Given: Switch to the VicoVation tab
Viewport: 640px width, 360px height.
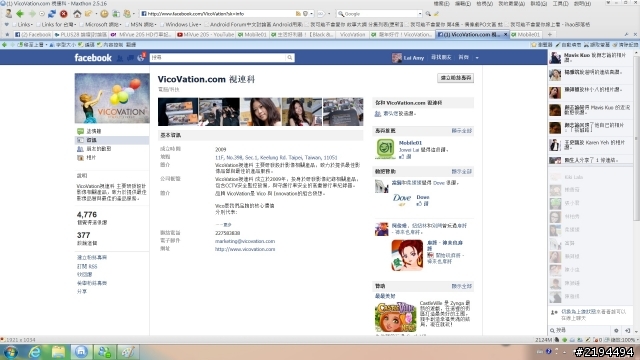Looking at the screenshot, I should [352, 35].
